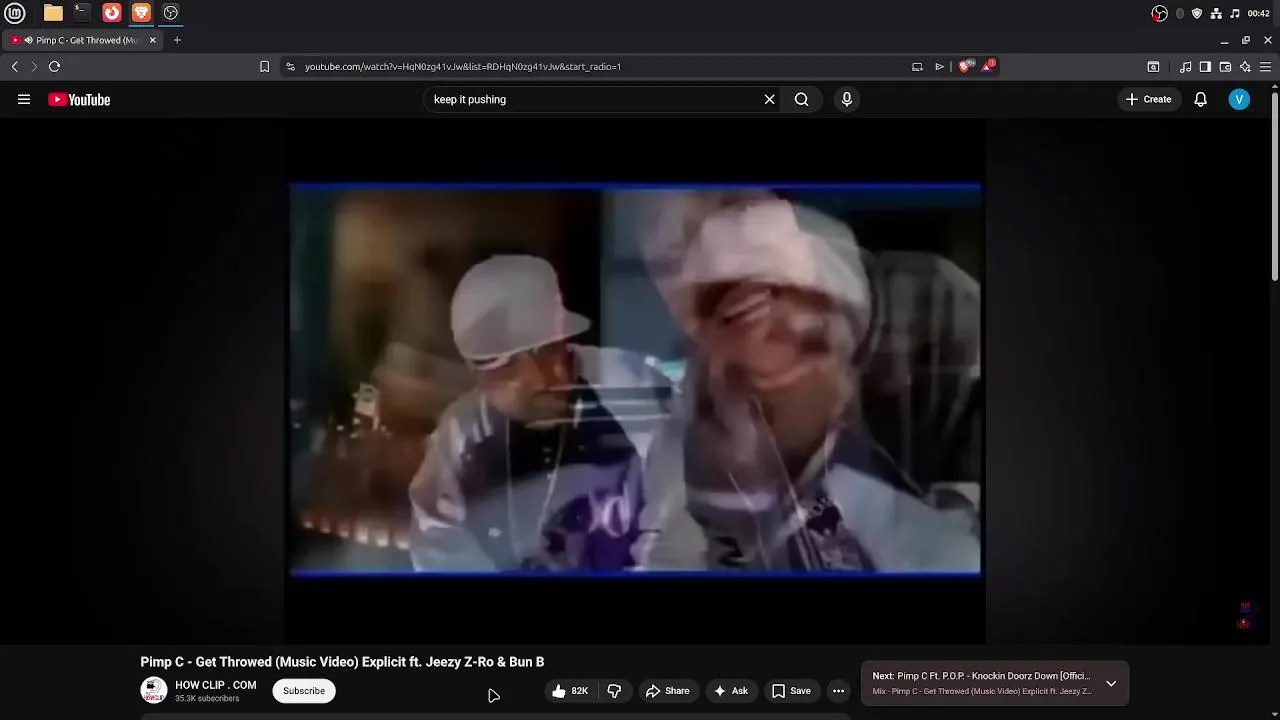Viewport: 1280px width, 720px height.
Task: Open site settings icon in address bar
Action: [x=290, y=66]
